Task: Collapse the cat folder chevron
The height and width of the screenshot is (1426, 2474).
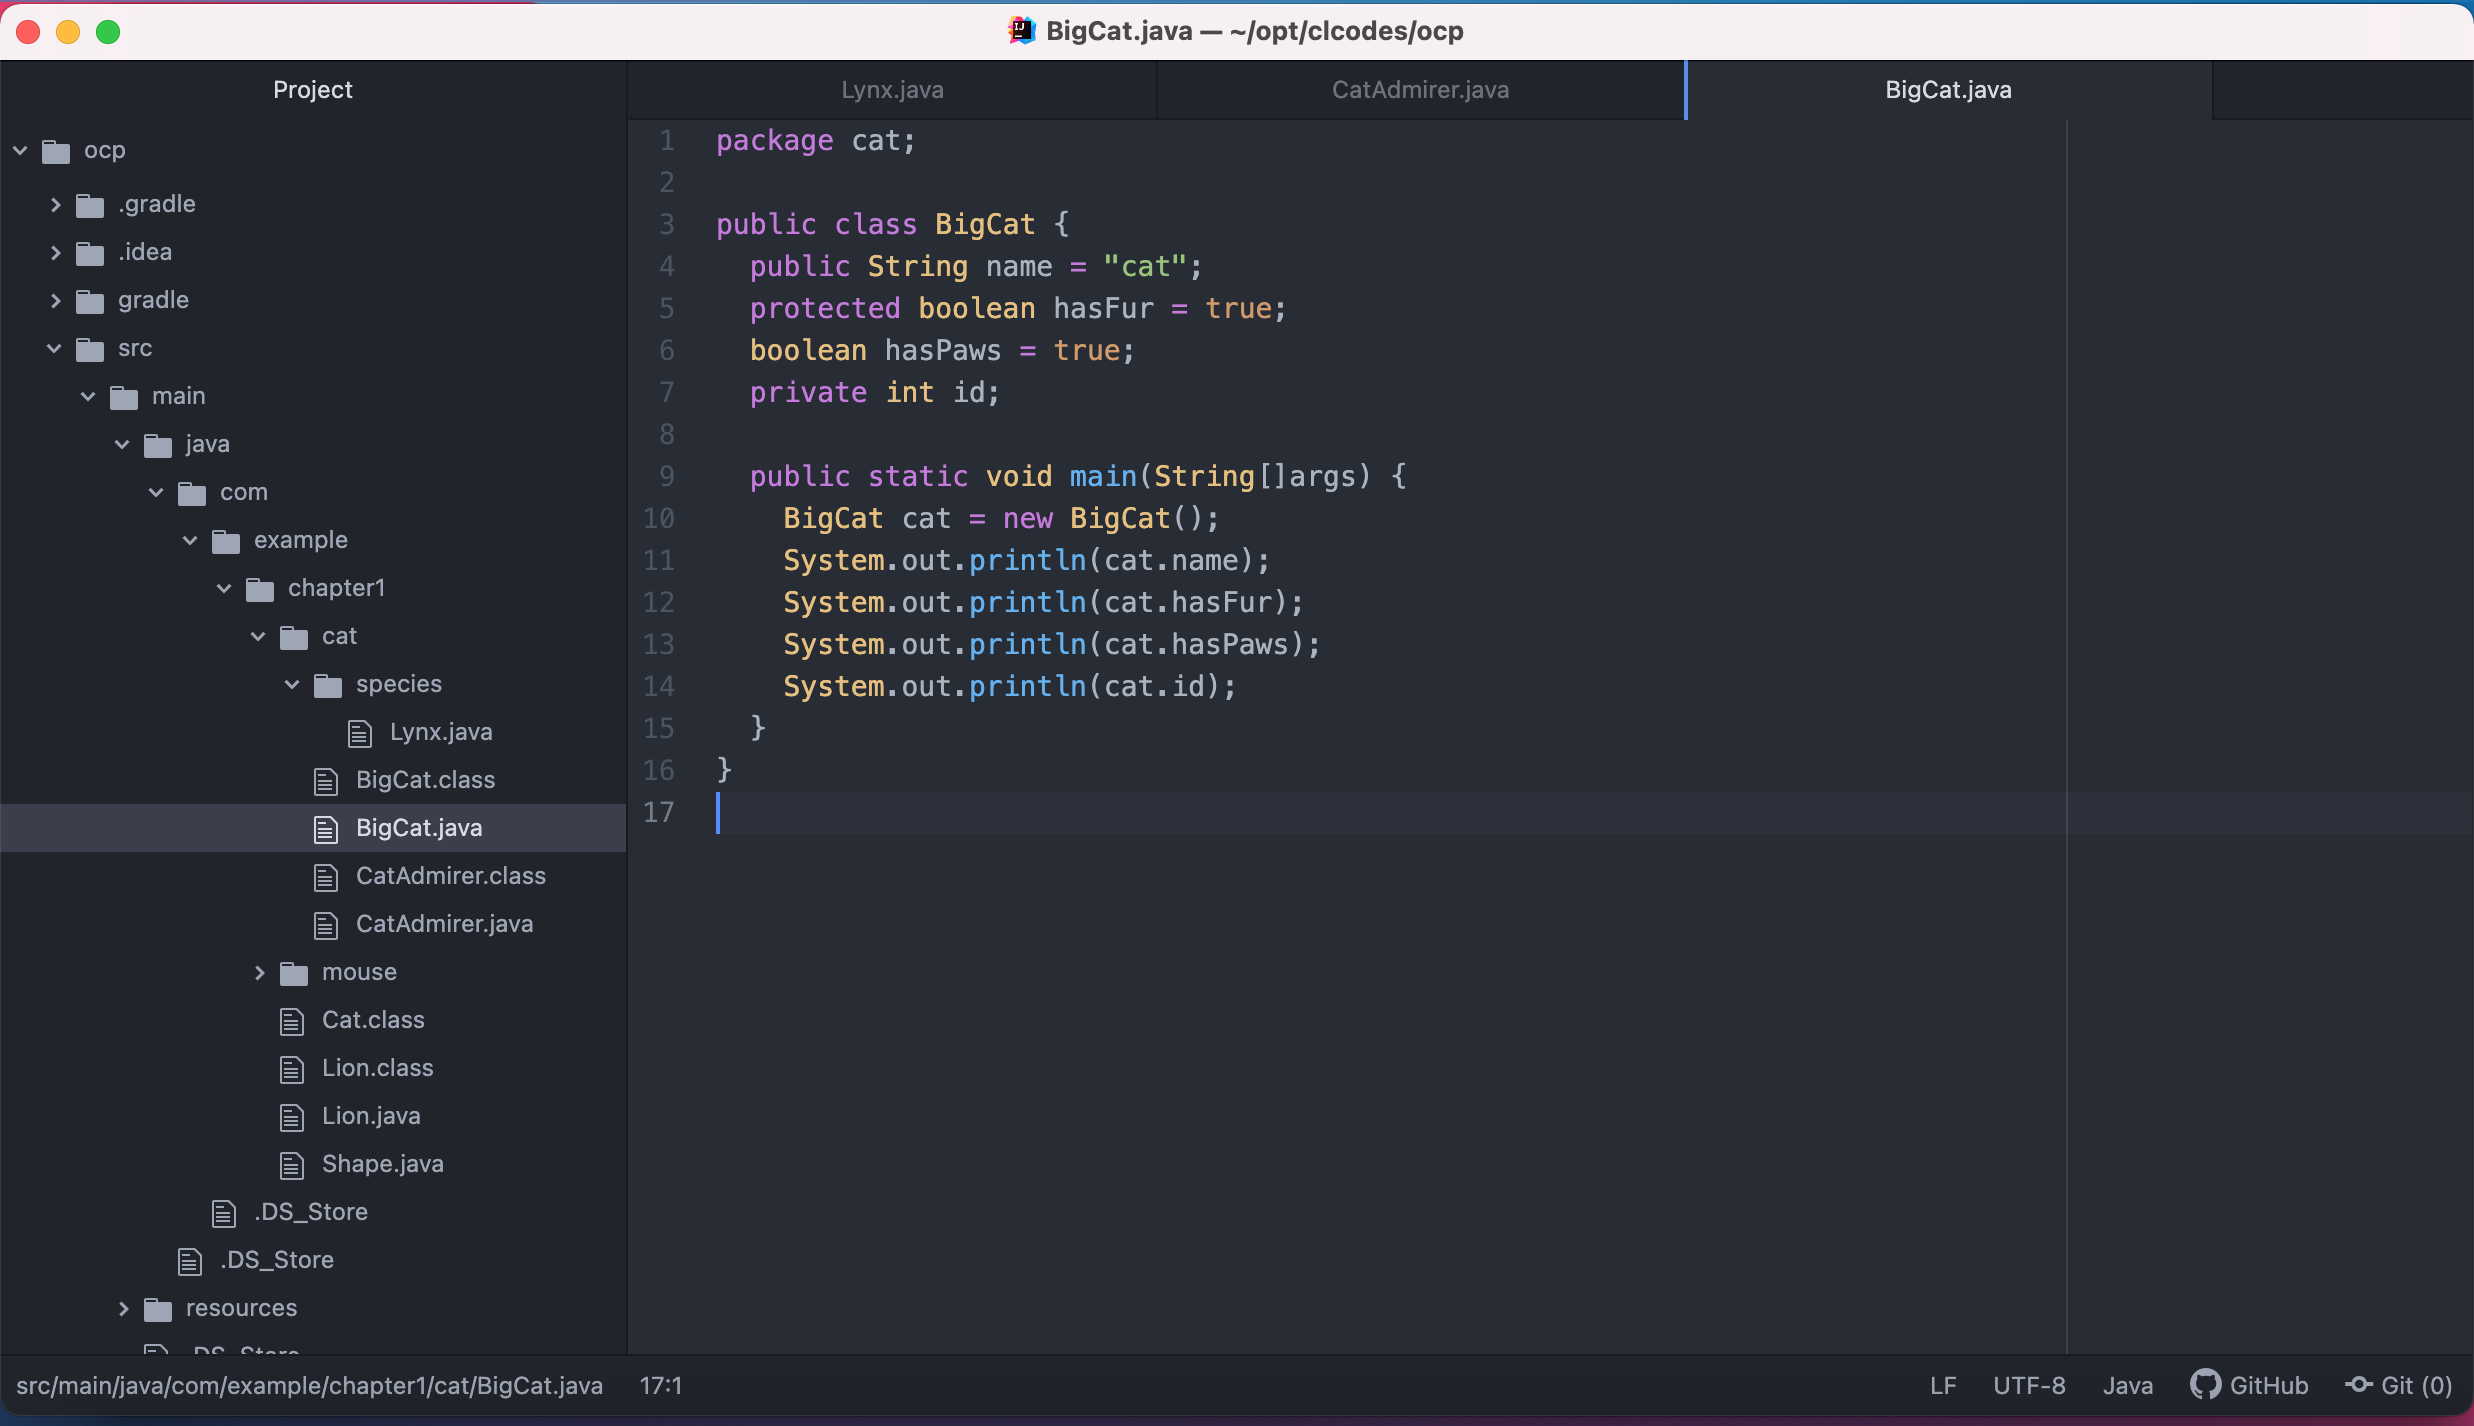Action: (x=258, y=637)
